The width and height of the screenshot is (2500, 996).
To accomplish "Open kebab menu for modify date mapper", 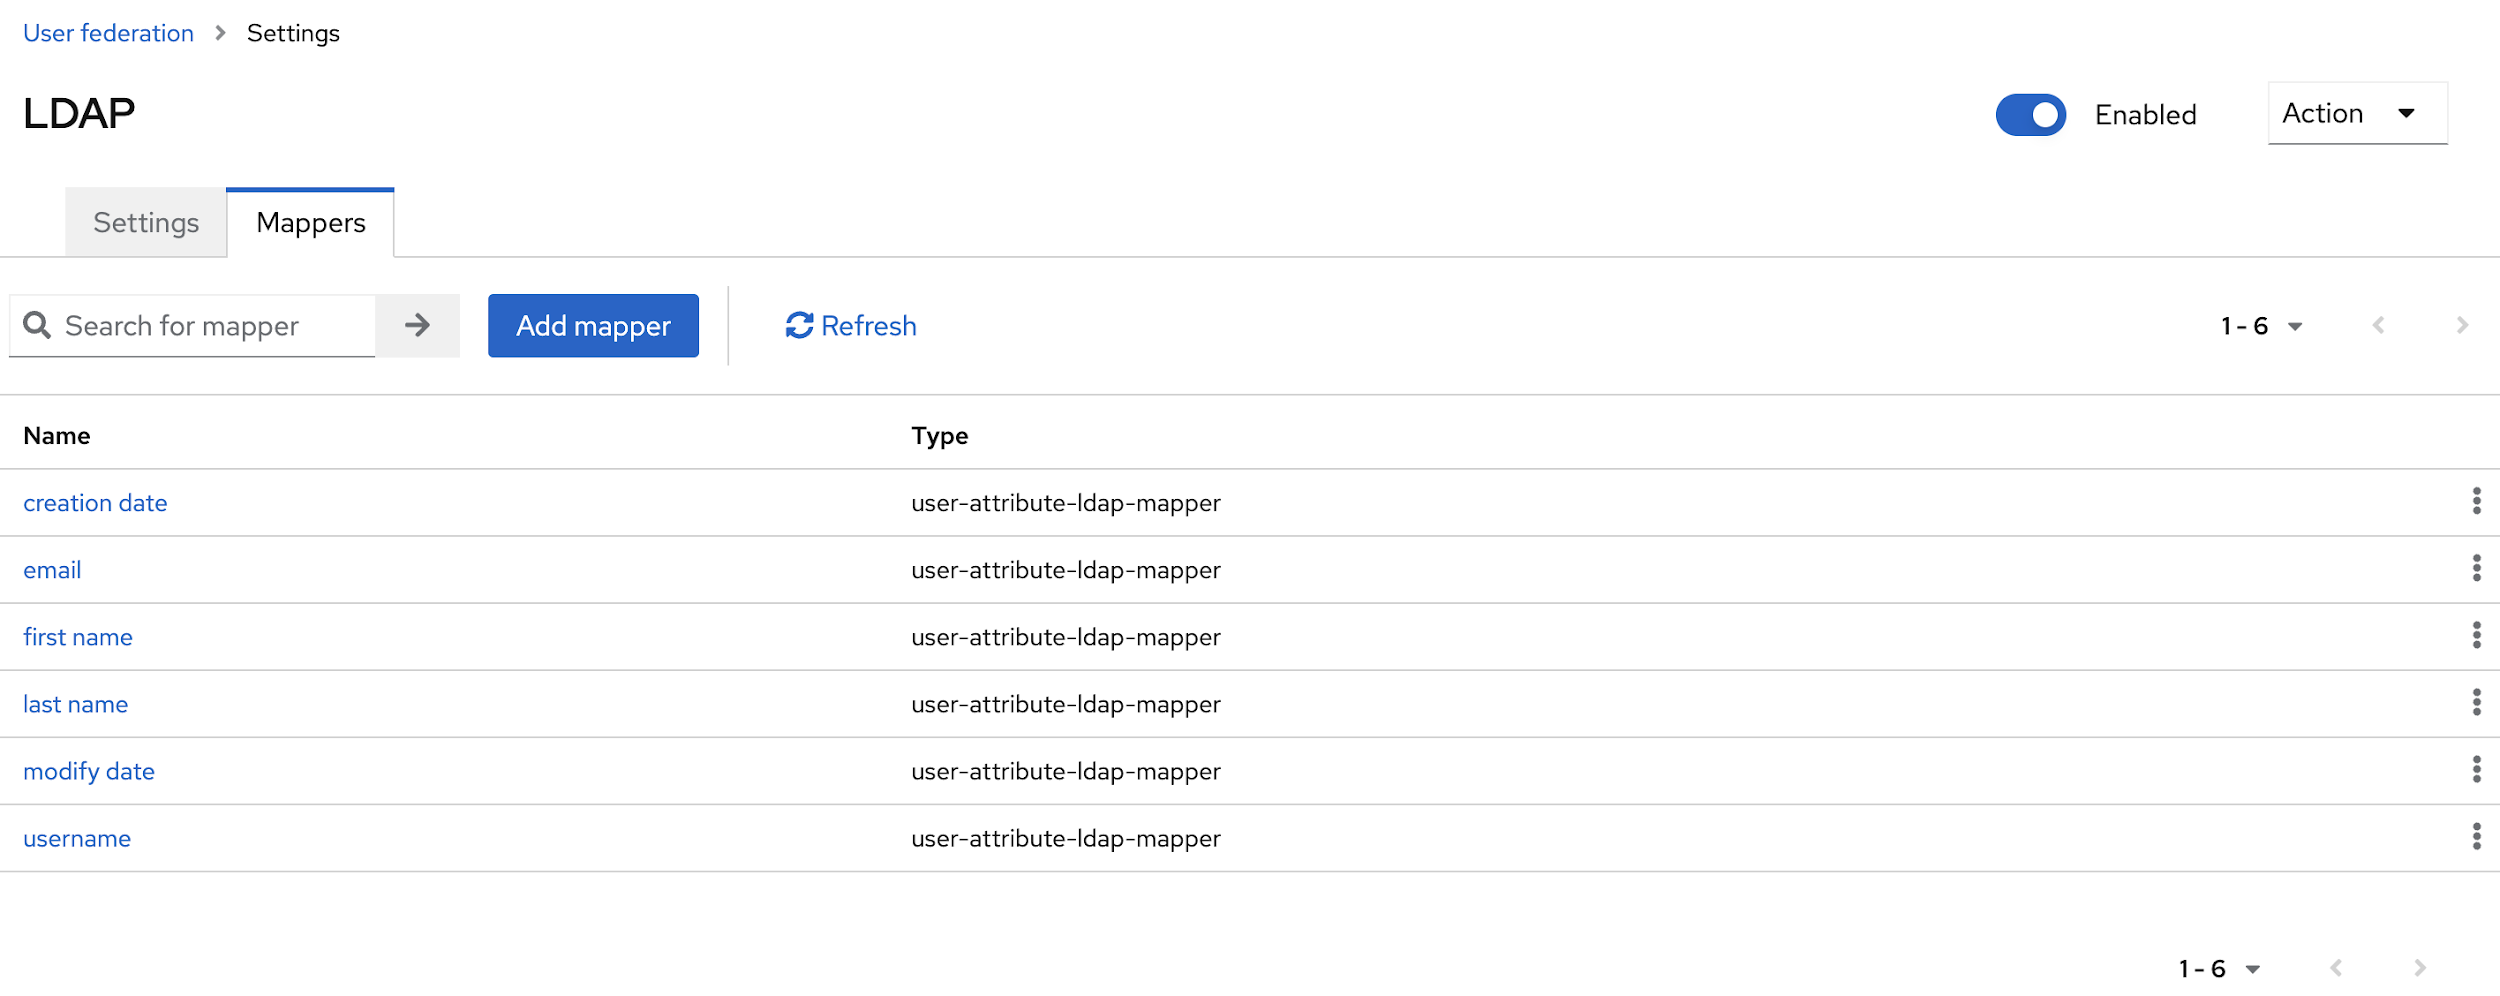I will (x=2476, y=769).
